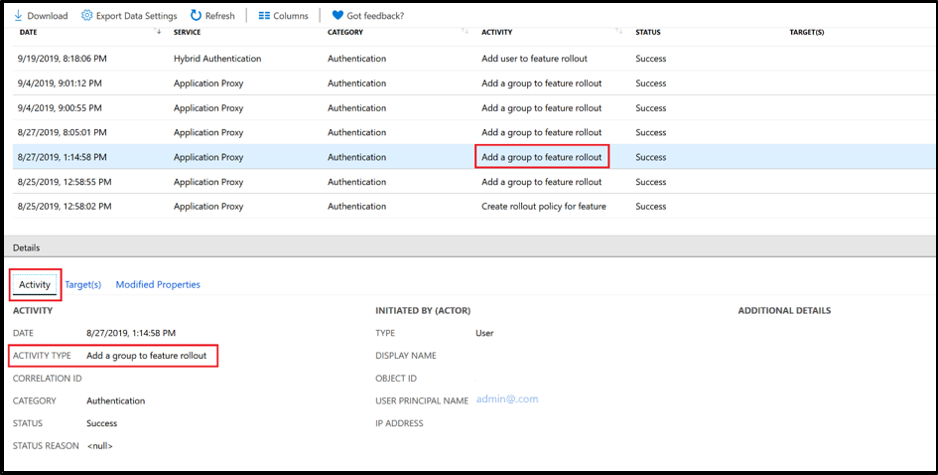938x475 pixels.
Task: Click the ADDITIONAL DETAILS heading
Action: tap(784, 310)
